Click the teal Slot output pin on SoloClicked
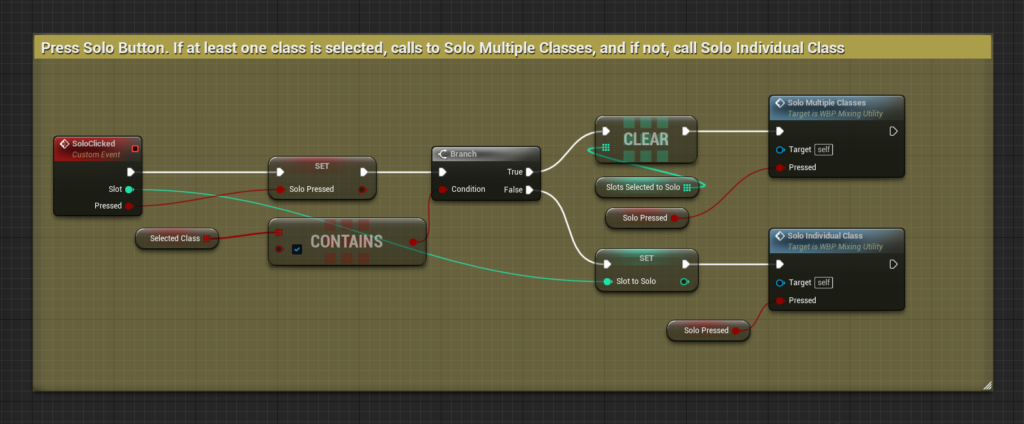This screenshot has height=424, width=1024. pyautogui.click(x=130, y=189)
